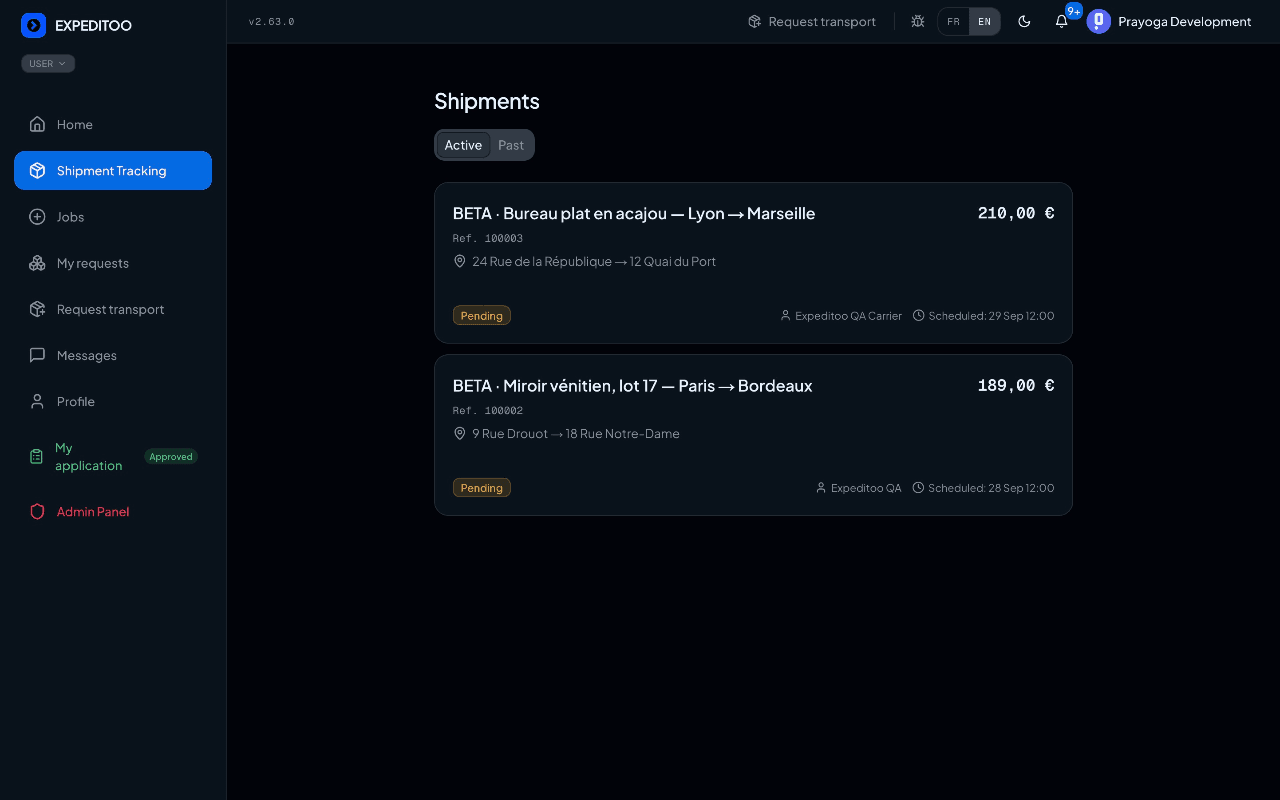Open Profile in sidebar

[113, 401]
